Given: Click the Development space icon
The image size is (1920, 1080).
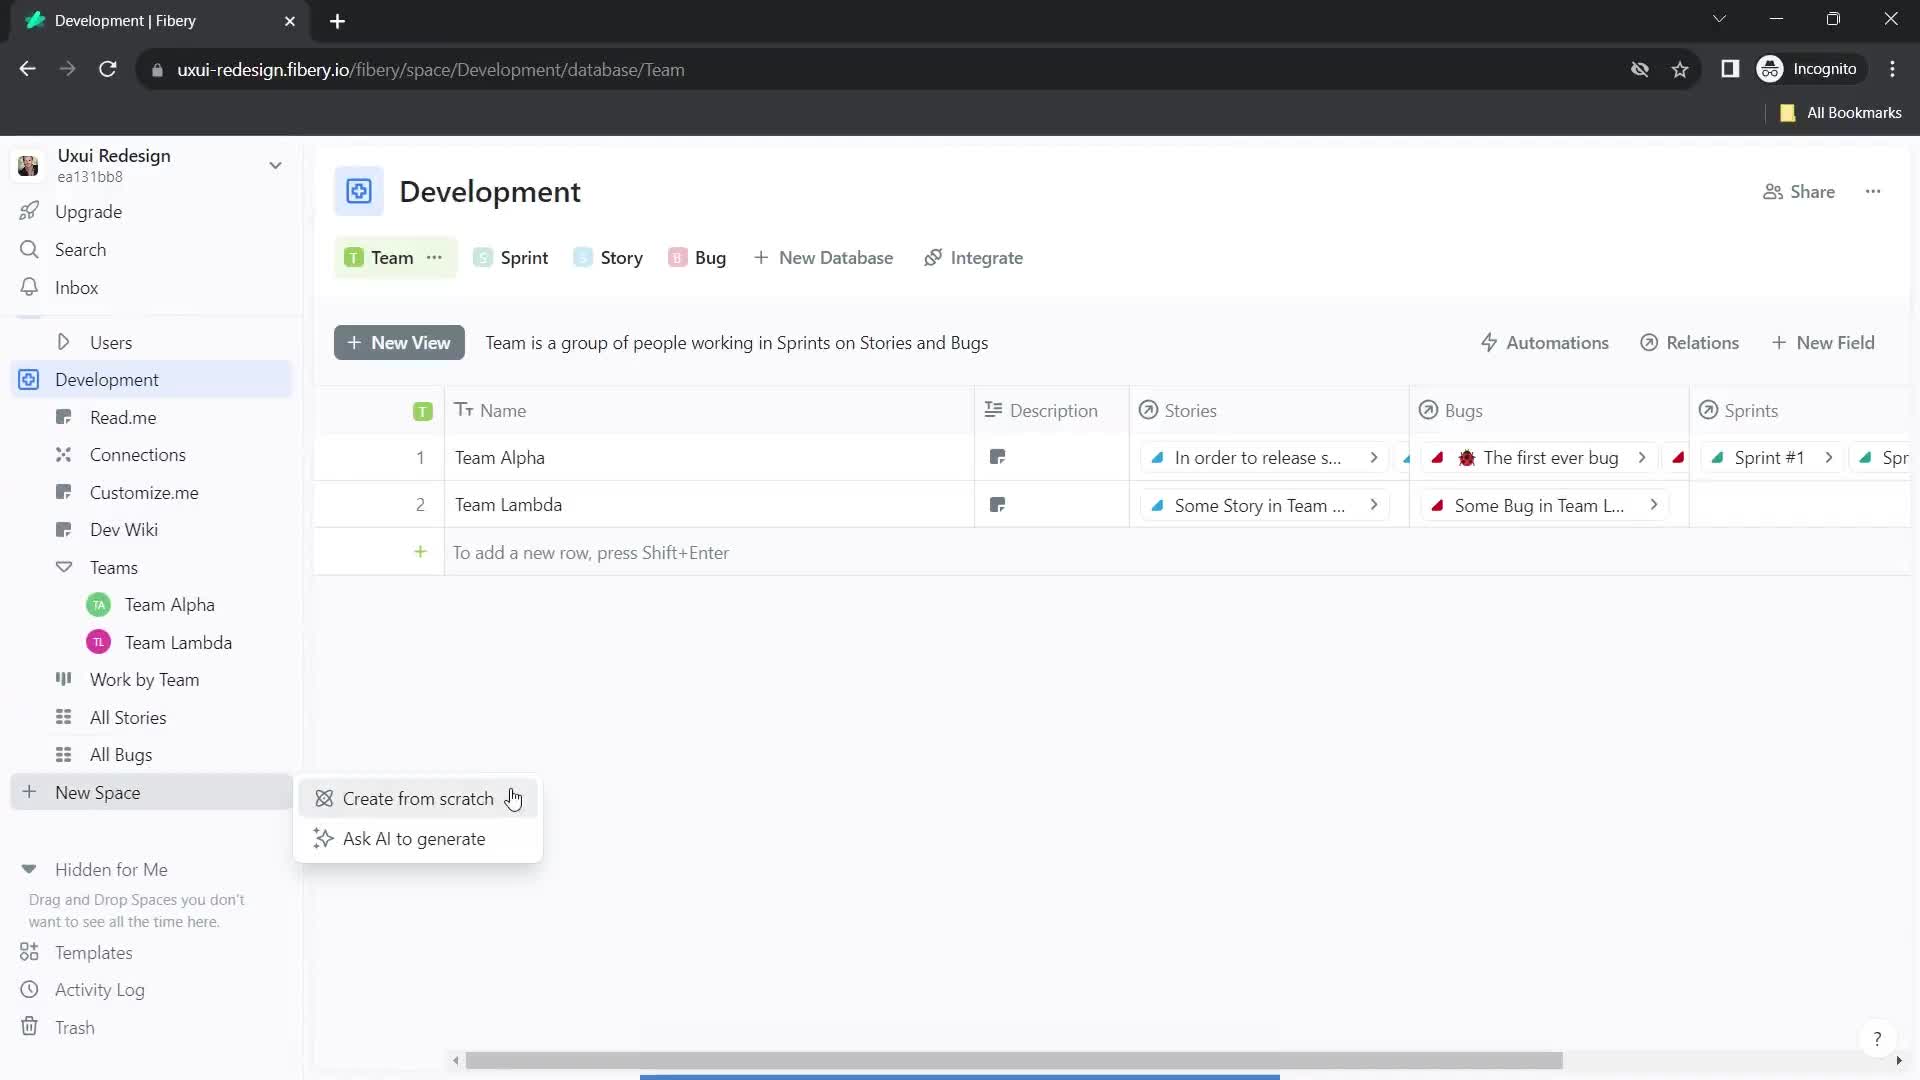Looking at the screenshot, I should tap(28, 380).
